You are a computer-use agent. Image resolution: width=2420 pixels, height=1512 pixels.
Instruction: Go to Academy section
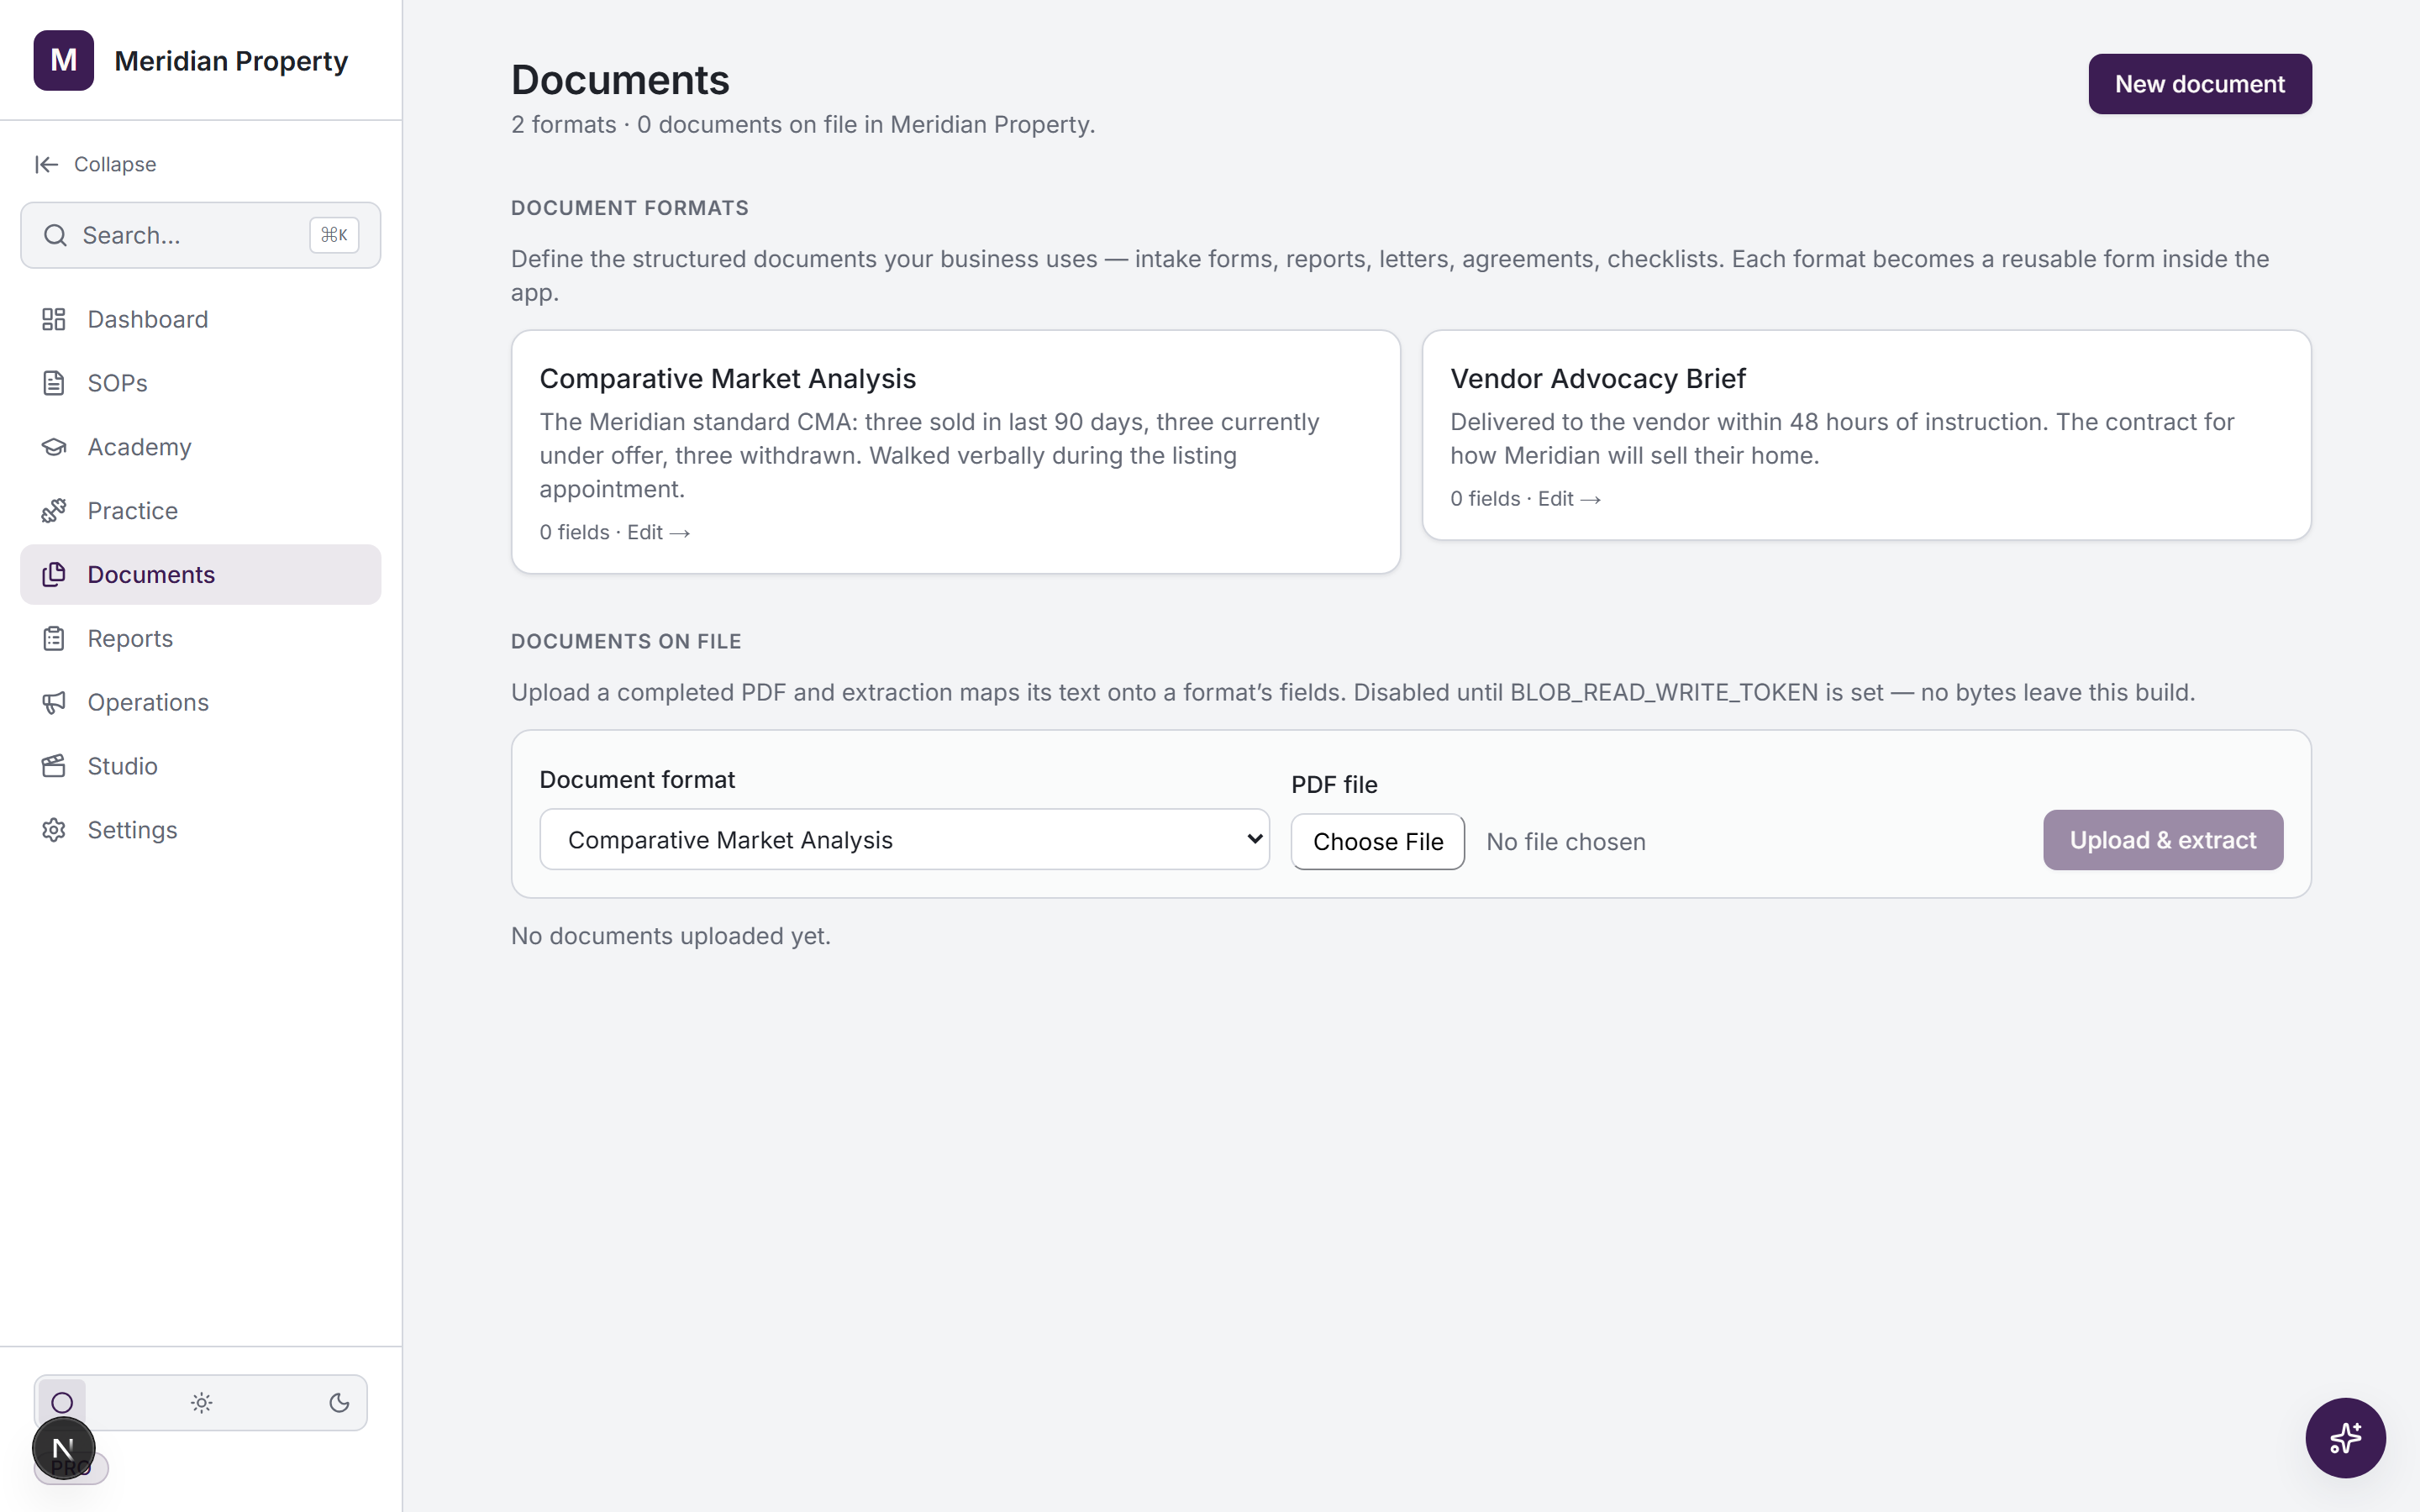point(200,447)
